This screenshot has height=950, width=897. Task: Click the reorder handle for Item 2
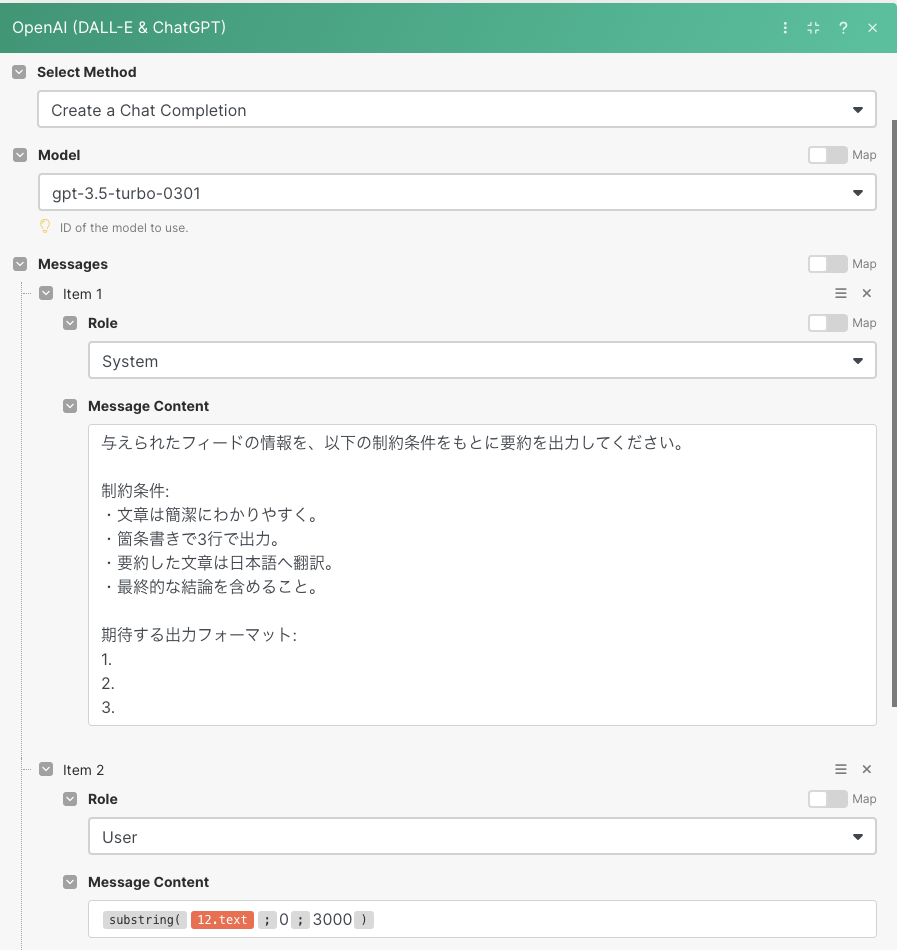[x=841, y=769]
